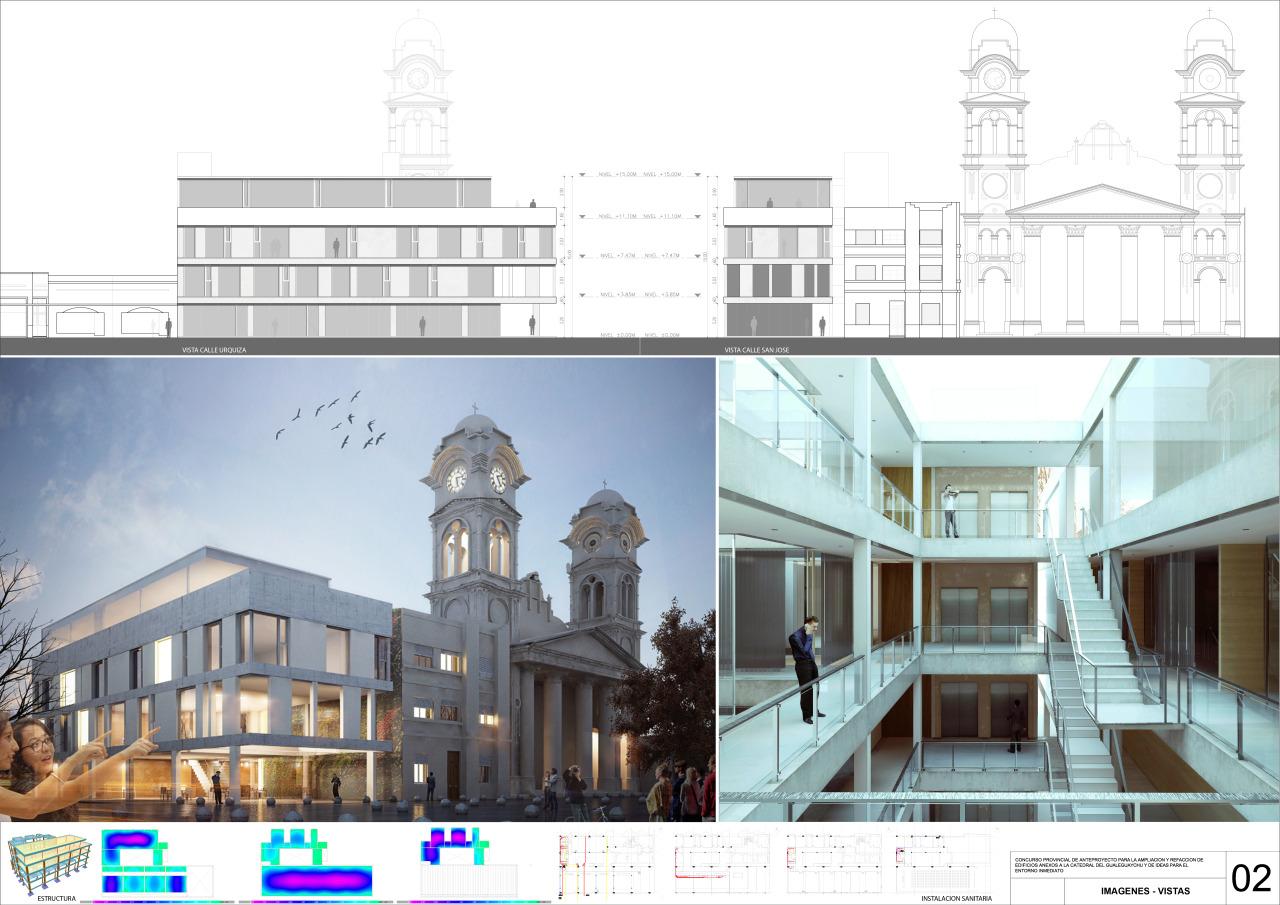The height and width of the screenshot is (905, 1280).
Task: Click the VISTA CALLE URQUIZA label
Action: [208, 351]
